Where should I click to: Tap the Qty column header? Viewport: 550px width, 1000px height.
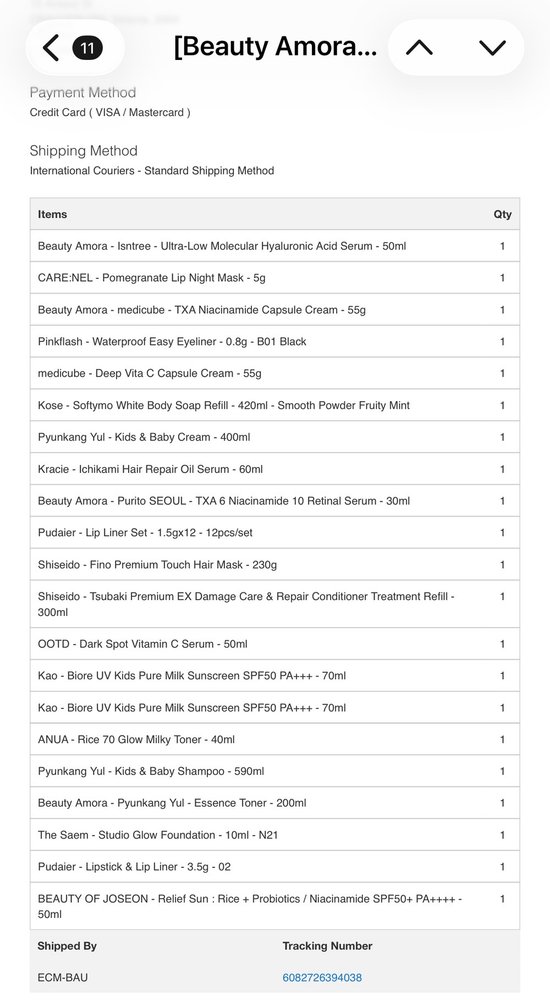502,214
